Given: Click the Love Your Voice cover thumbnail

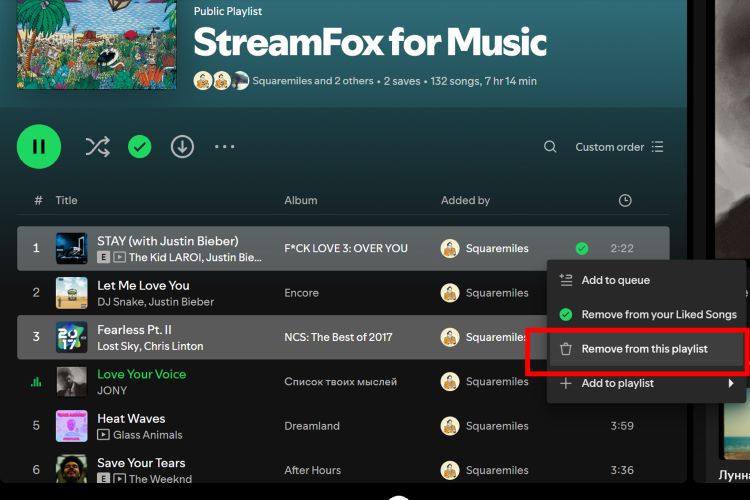Looking at the screenshot, I should point(72,382).
